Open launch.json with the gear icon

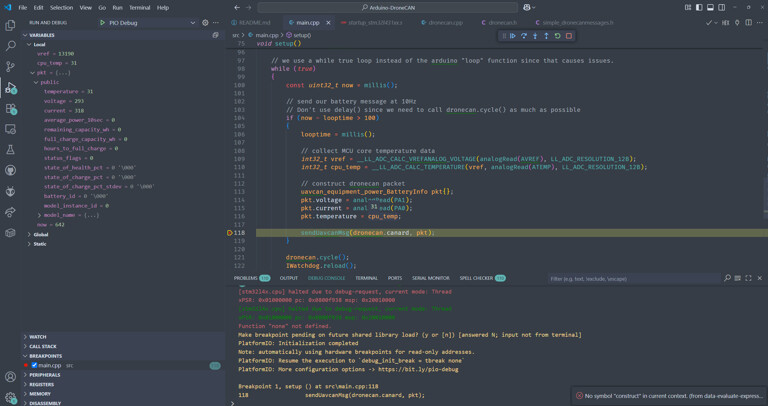click(205, 23)
